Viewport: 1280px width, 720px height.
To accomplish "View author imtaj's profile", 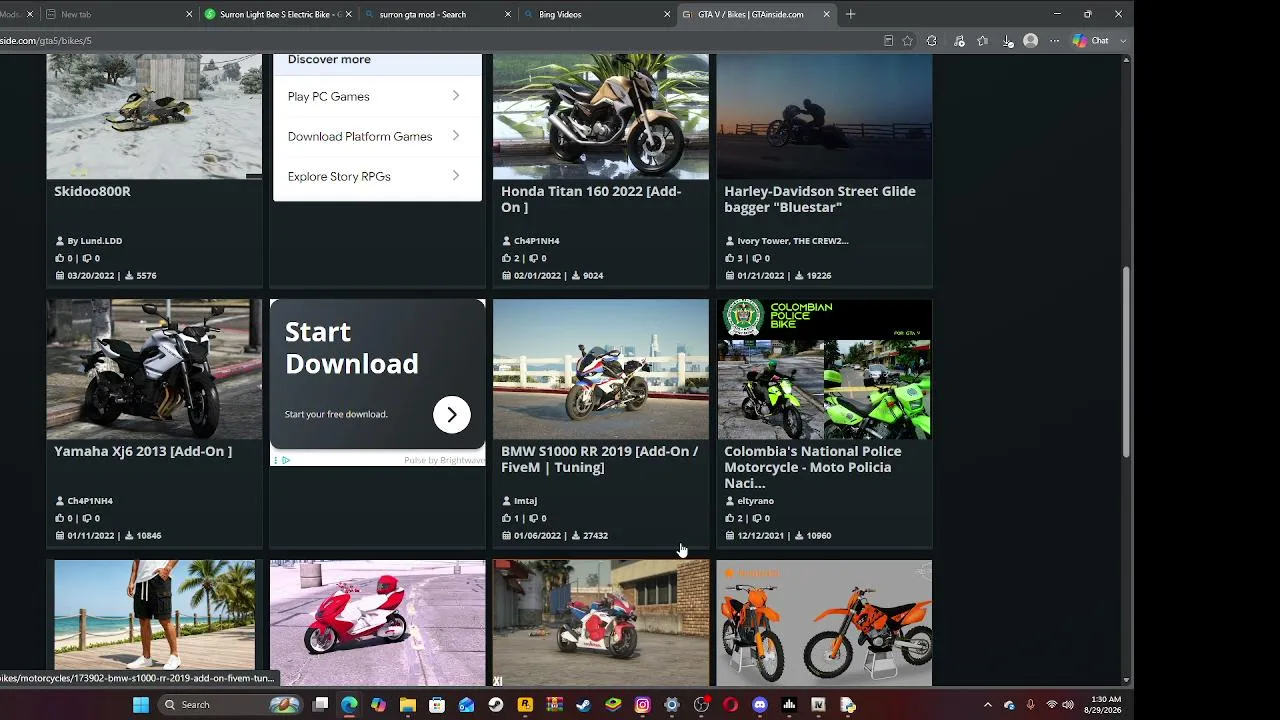I will click(526, 501).
